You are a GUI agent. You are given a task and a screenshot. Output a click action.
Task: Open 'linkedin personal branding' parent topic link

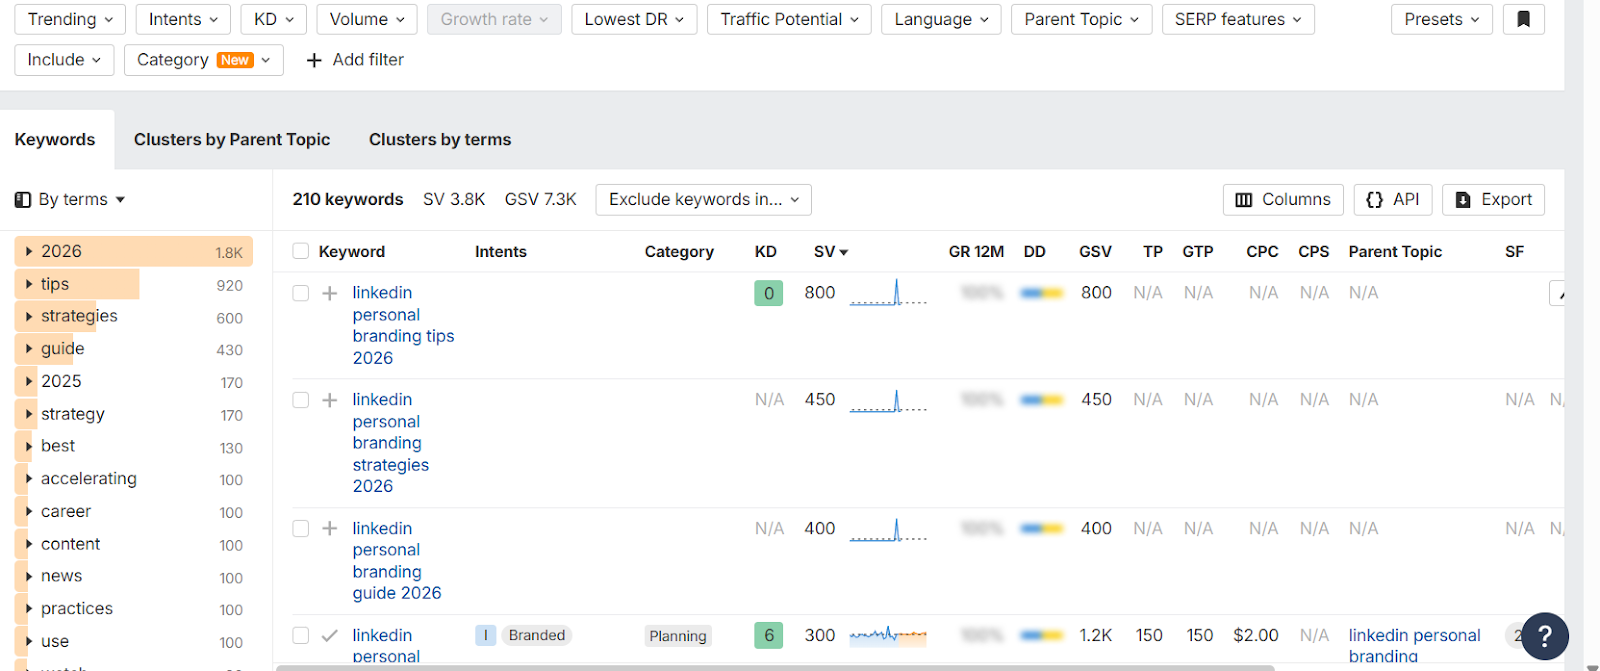pos(1414,645)
